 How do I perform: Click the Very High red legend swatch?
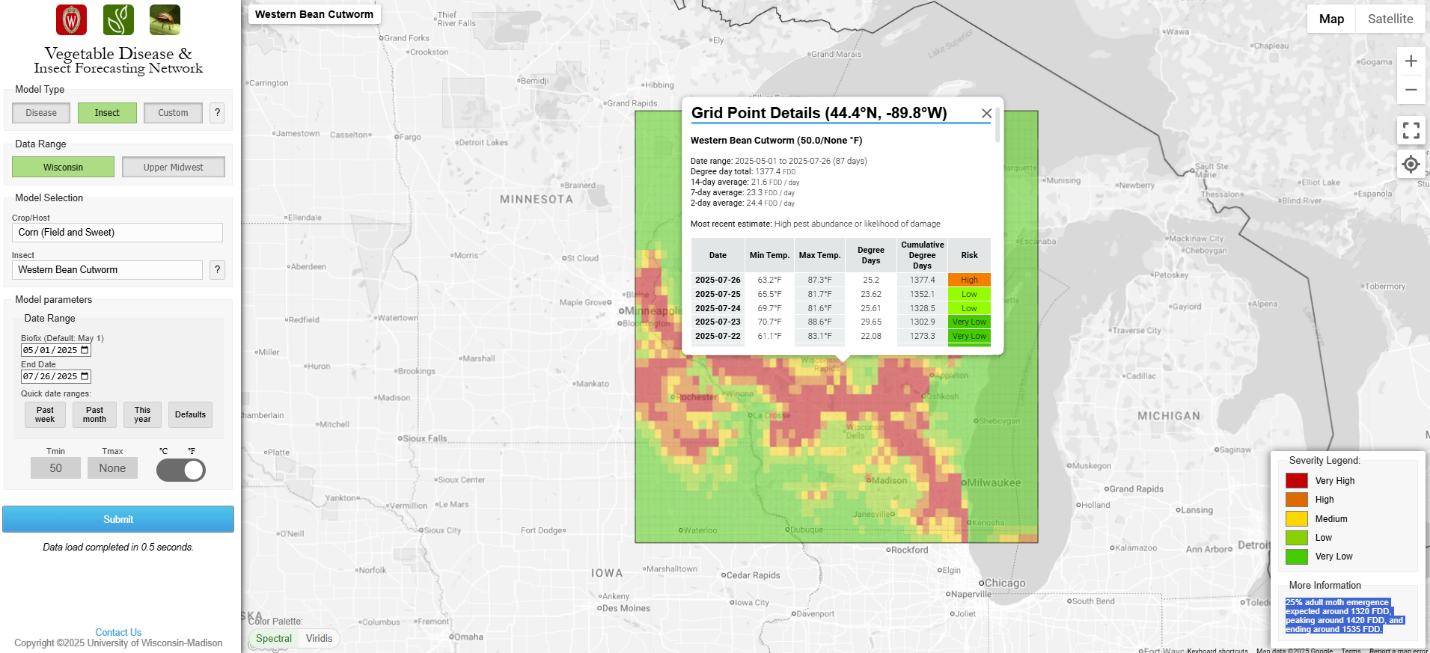pyautogui.click(x=1296, y=481)
